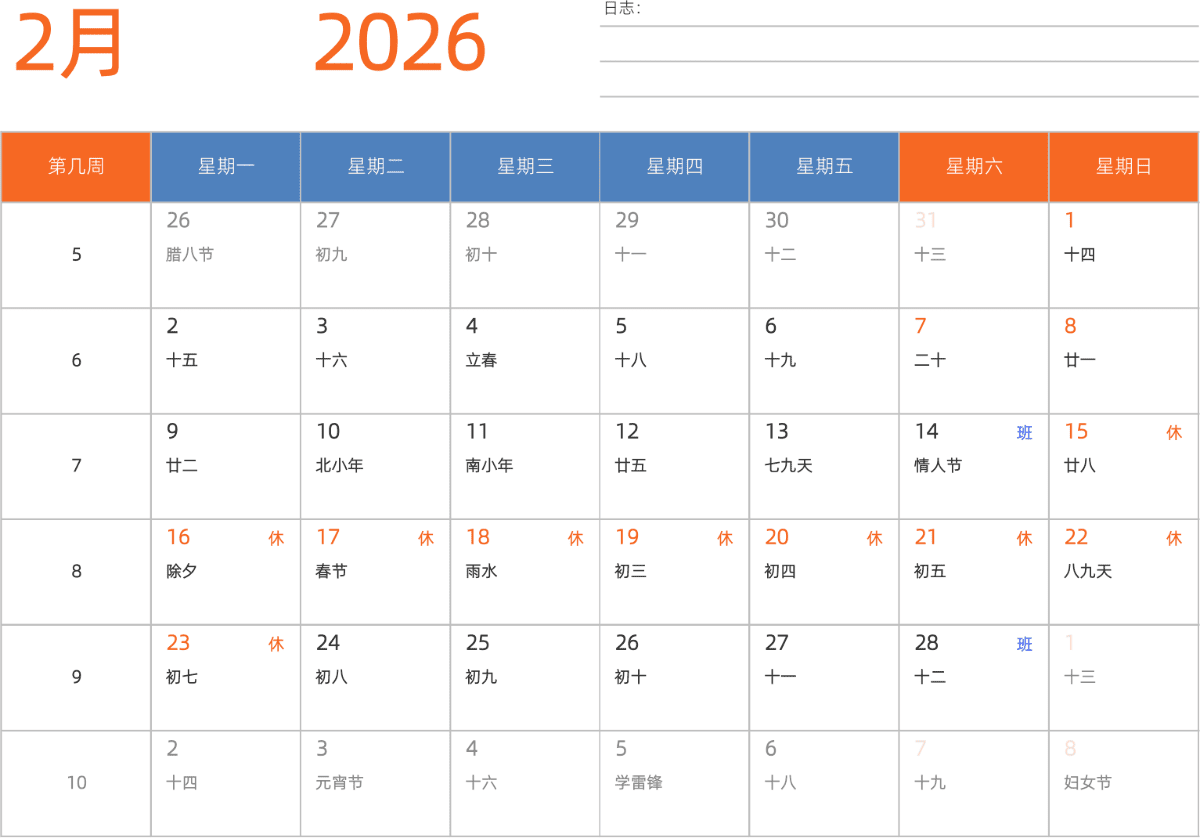This screenshot has height=838, width=1200.
Task: Select date 21 with lunar 初五
Action: 974,572
